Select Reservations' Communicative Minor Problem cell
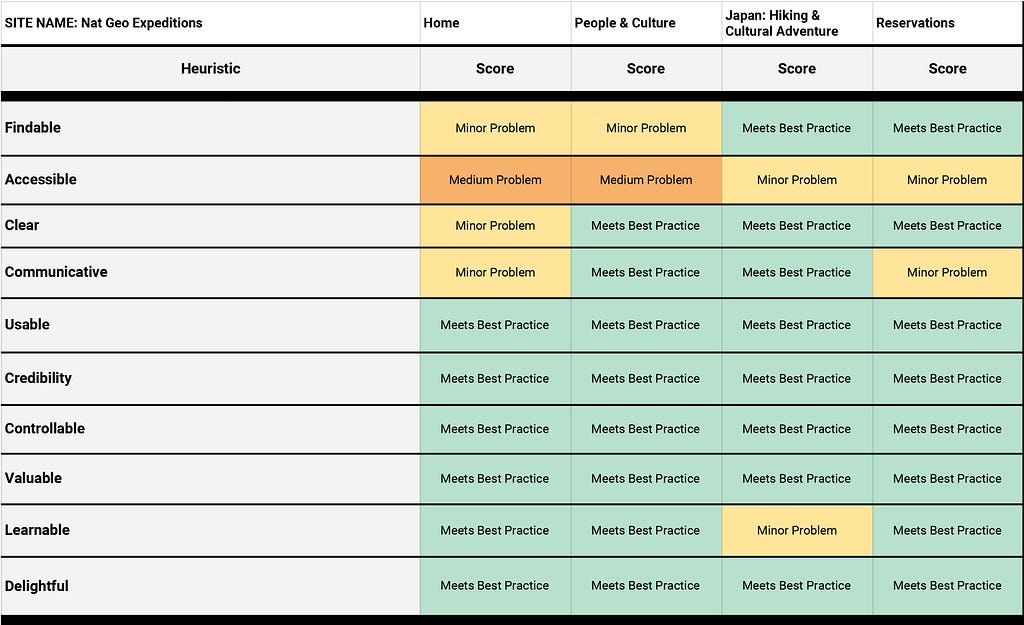Screen dimensions: 1024x625 [x=947, y=272]
